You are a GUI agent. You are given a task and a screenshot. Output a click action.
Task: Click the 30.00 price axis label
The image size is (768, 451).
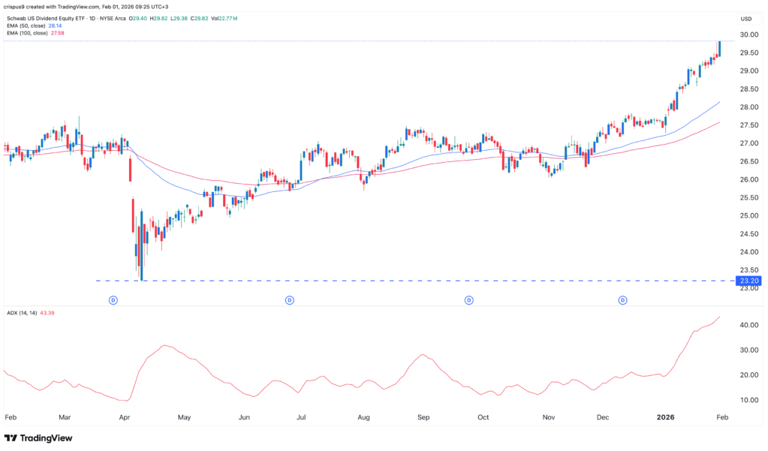[749, 35]
